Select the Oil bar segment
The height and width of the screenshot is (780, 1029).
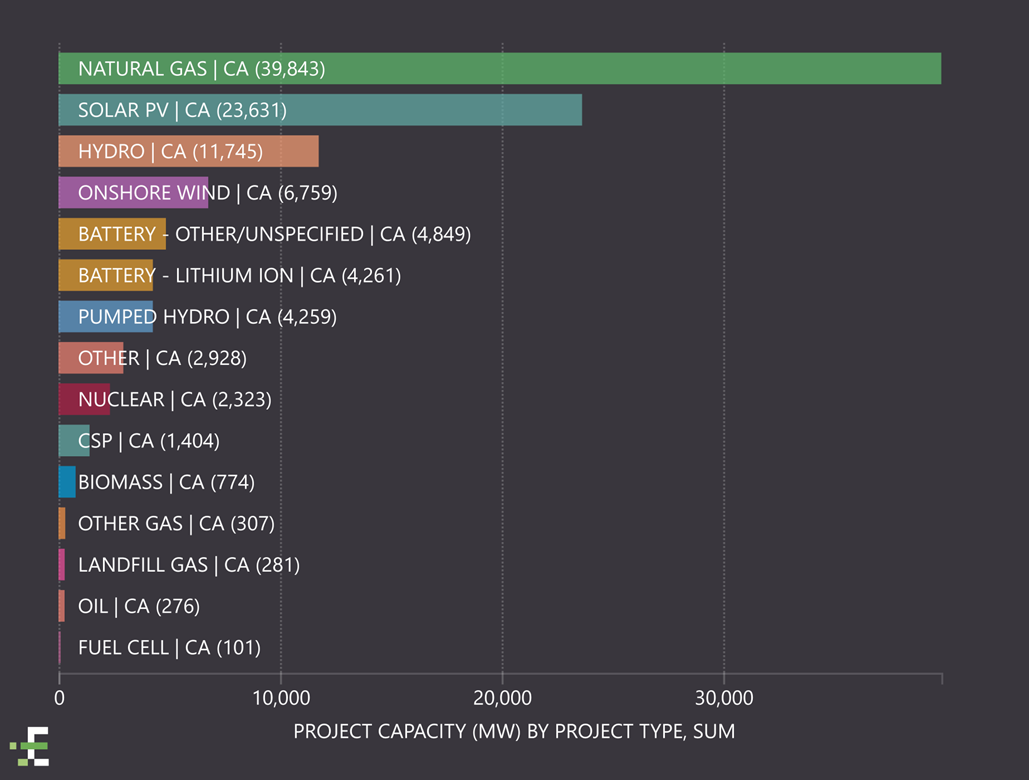click(62, 606)
